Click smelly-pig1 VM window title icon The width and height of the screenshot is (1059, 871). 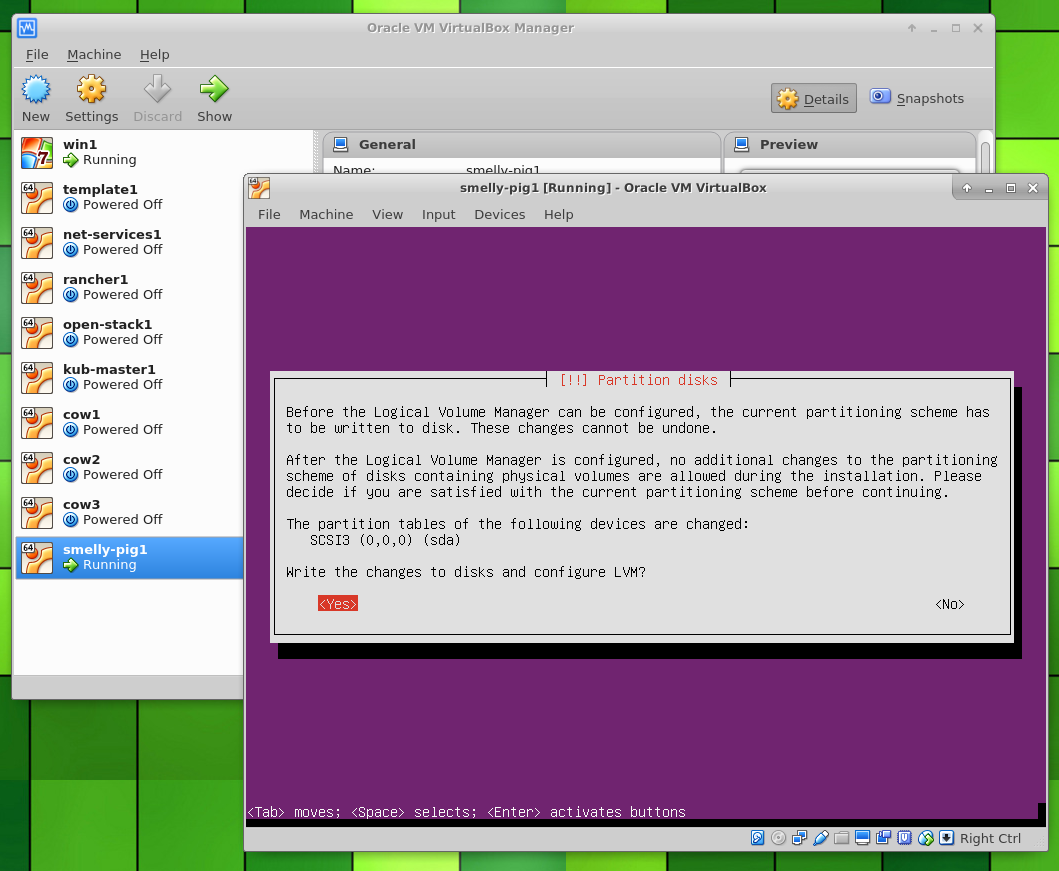259,188
